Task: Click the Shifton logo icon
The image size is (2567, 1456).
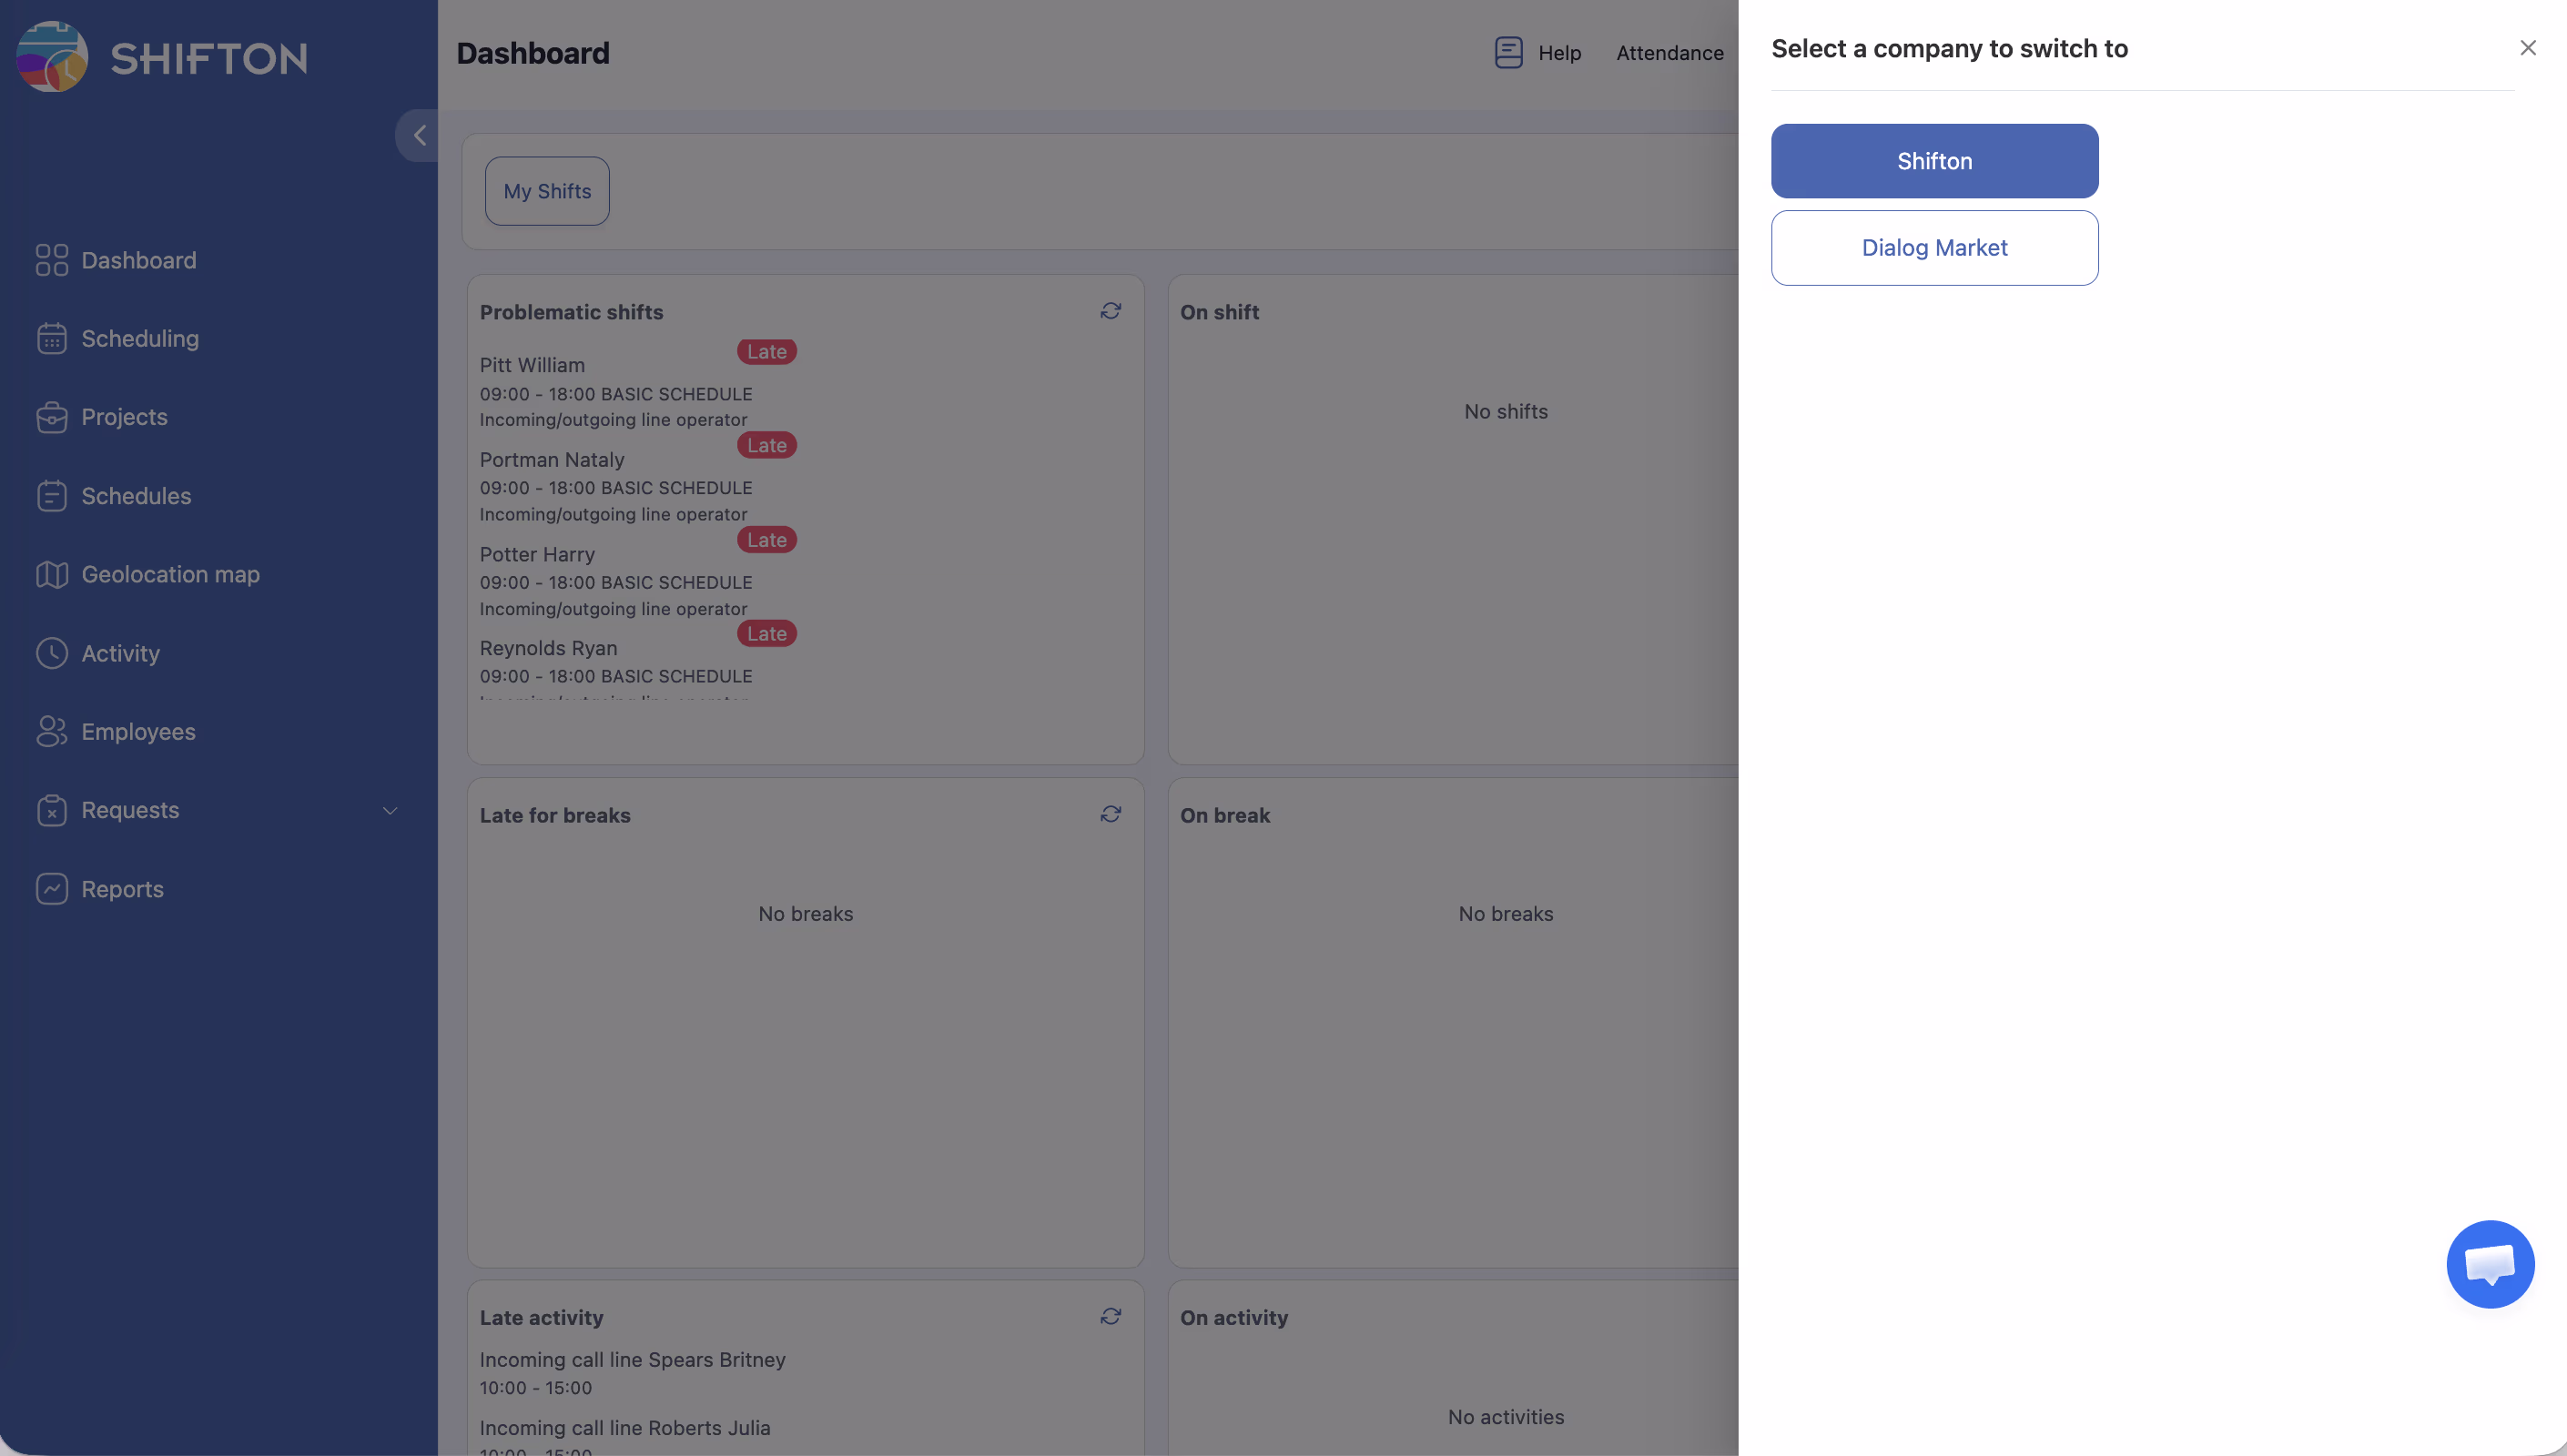Action: pos(52,57)
